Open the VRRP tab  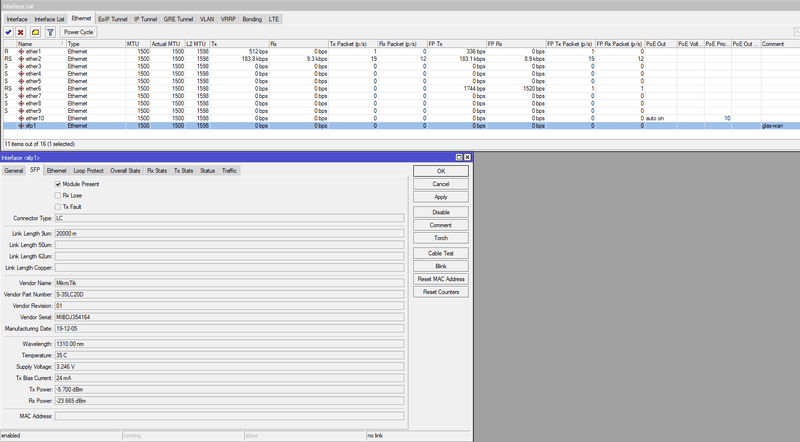228,19
